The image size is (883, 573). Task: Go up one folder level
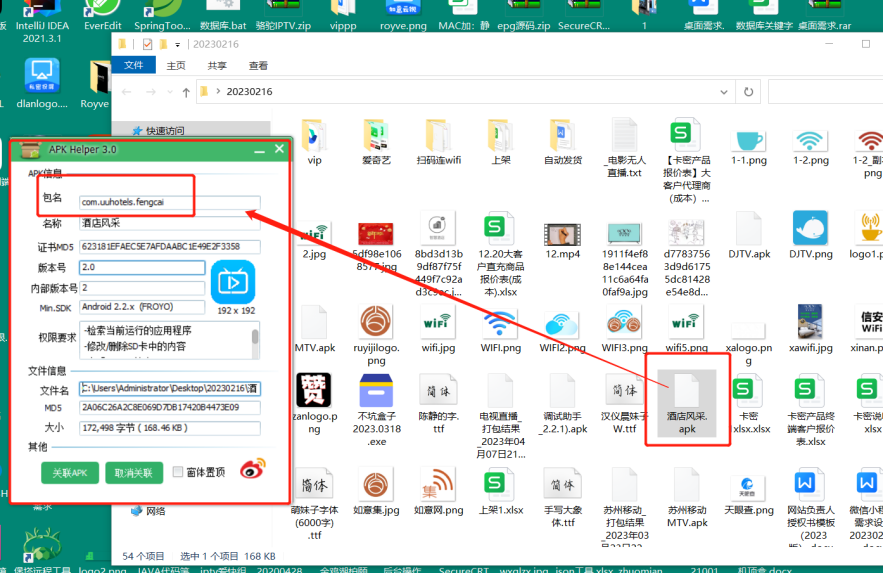[x=186, y=92]
